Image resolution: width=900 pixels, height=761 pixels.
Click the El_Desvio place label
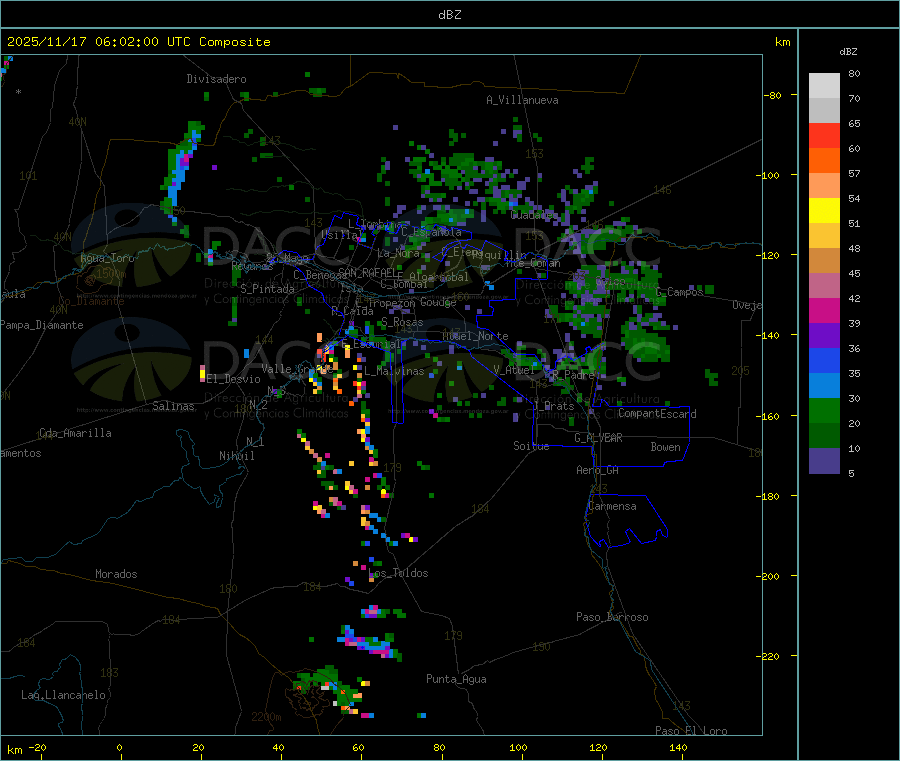234,379
